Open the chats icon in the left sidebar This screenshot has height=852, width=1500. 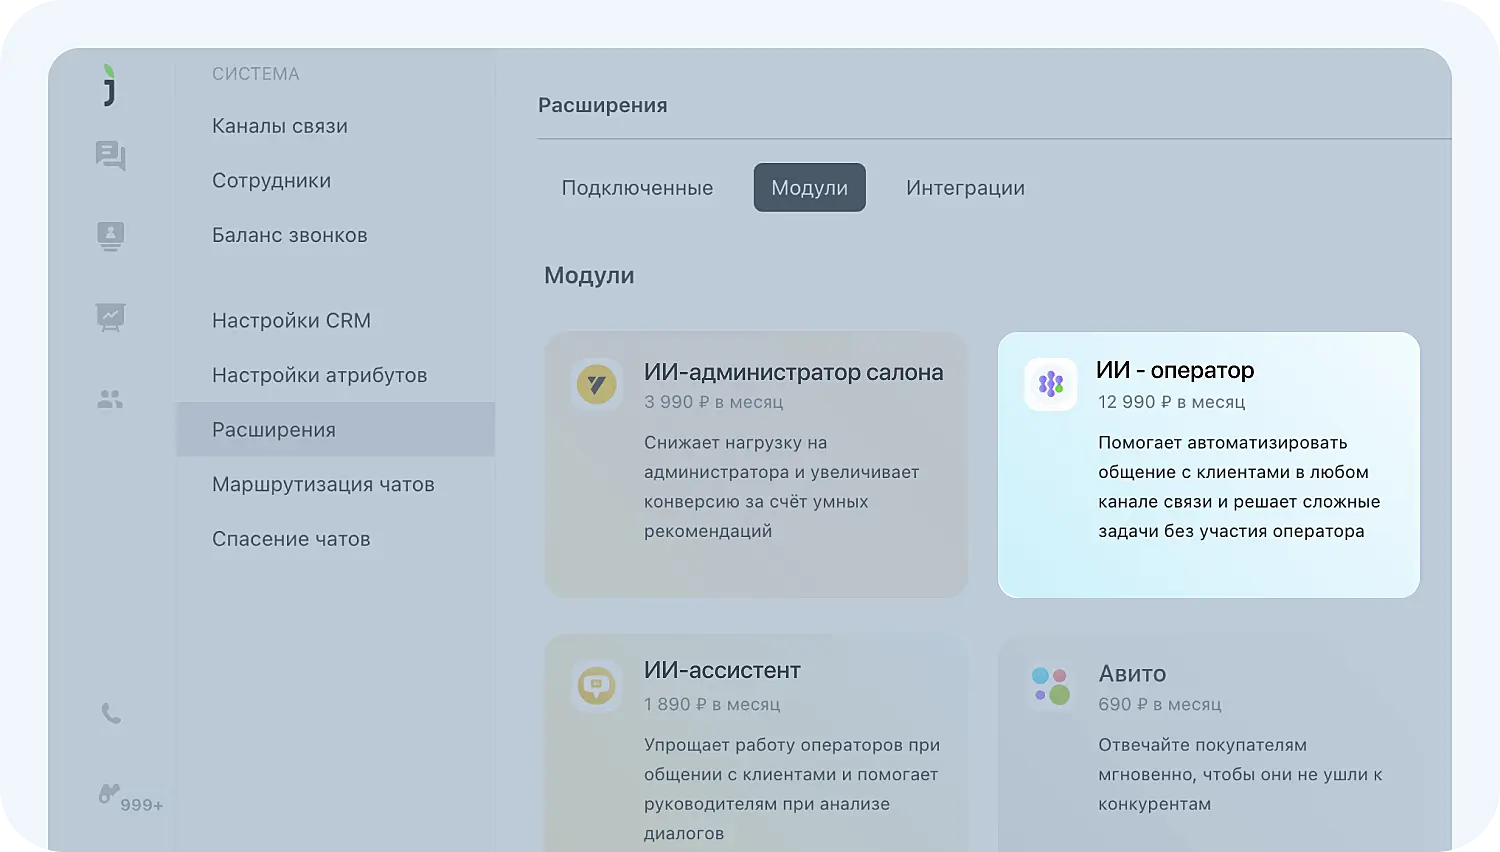point(110,157)
